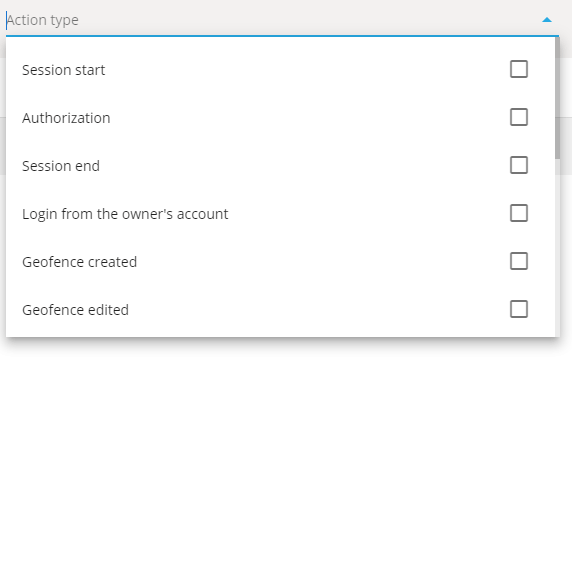Click the blank white area below the list
The width and height of the screenshot is (572, 572).
point(285,452)
